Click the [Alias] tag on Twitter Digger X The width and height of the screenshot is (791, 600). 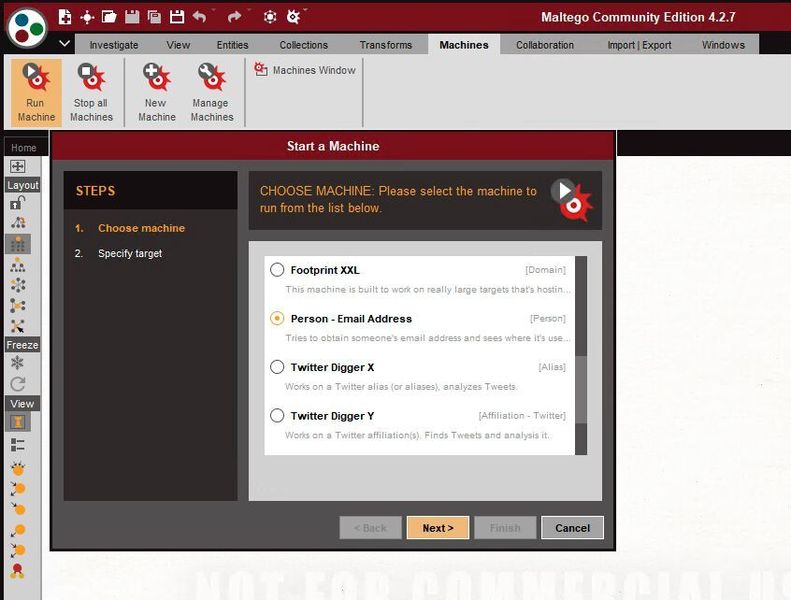tap(552, 367)
